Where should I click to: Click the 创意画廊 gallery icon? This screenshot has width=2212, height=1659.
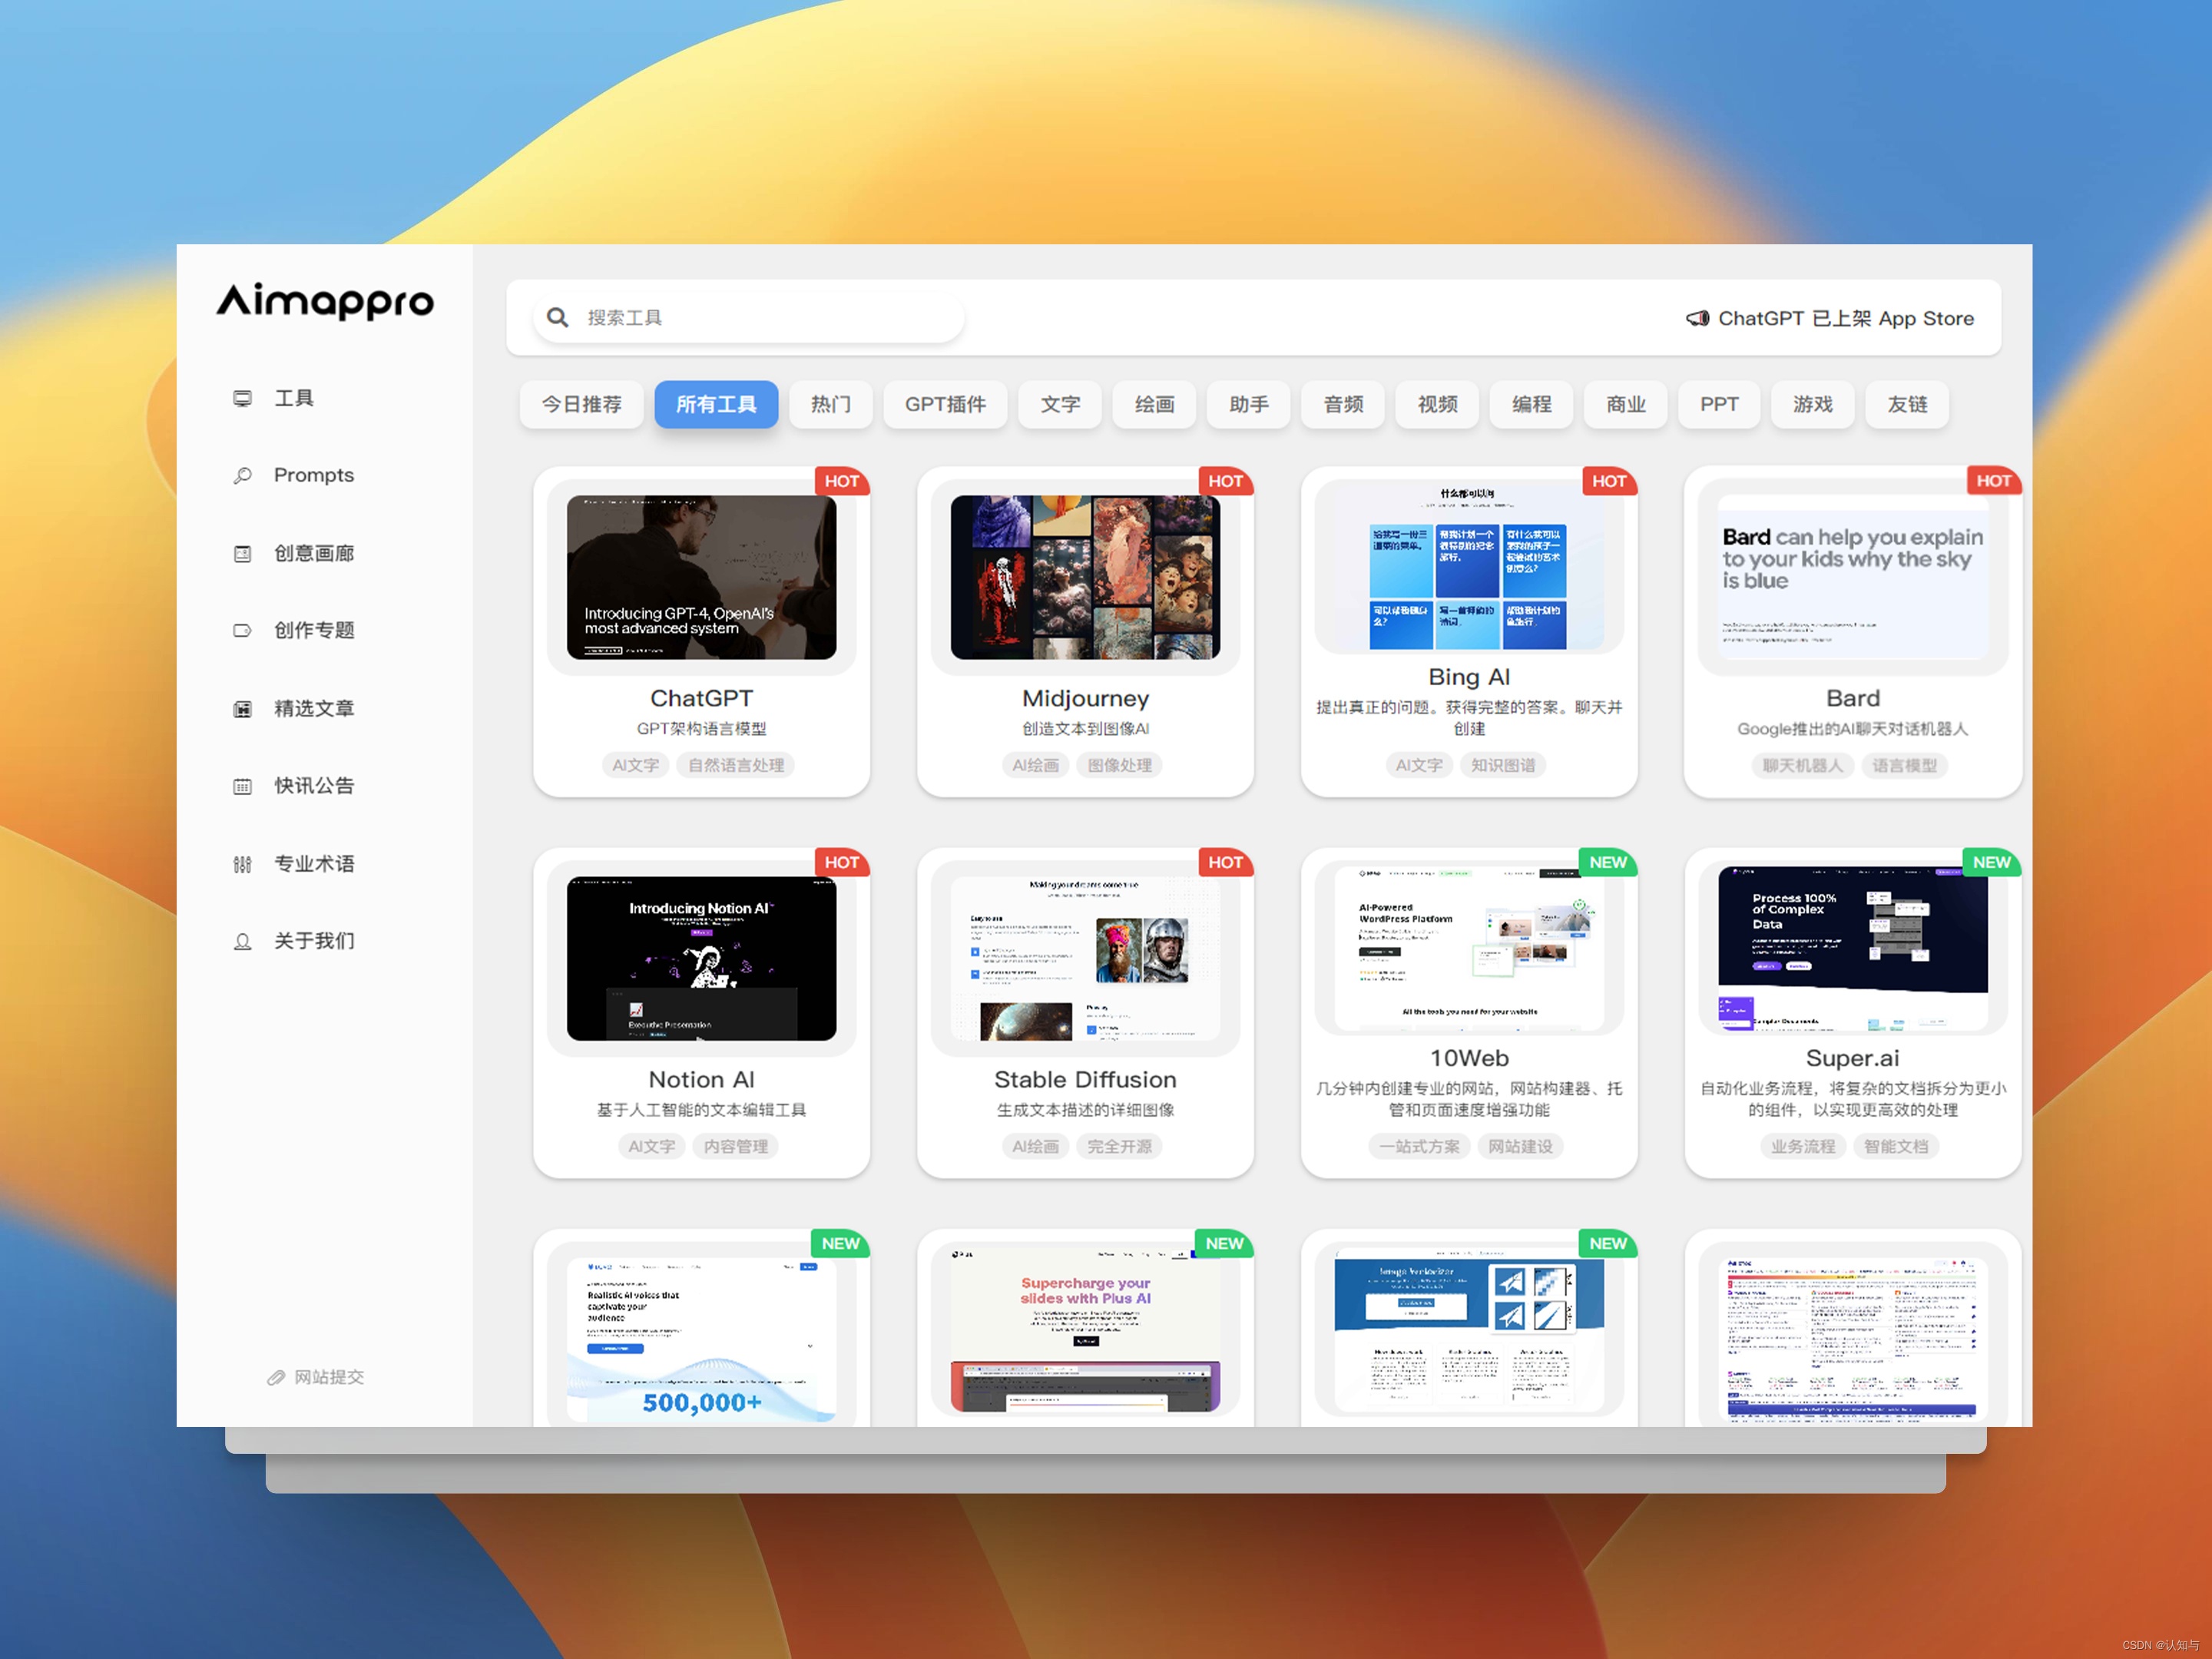coord(242,553)
